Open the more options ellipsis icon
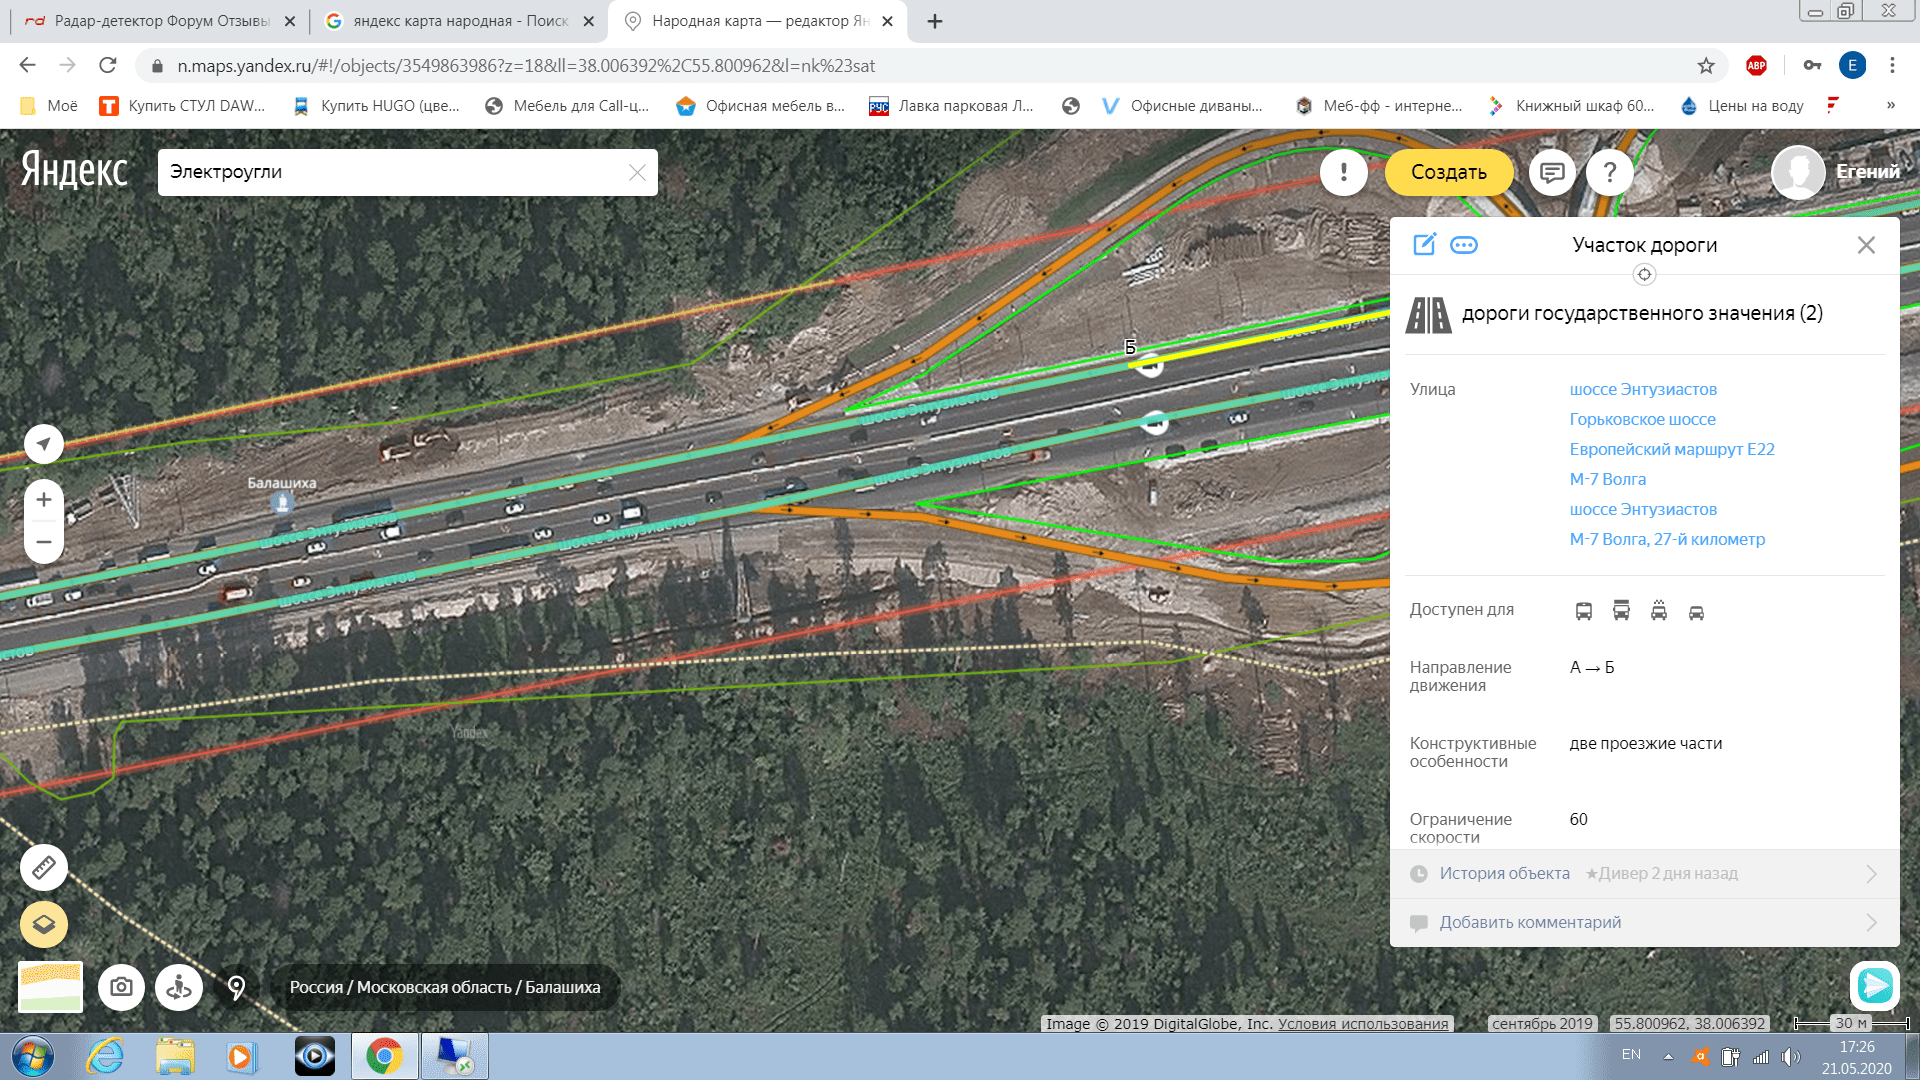 [x=1464, y=245]
